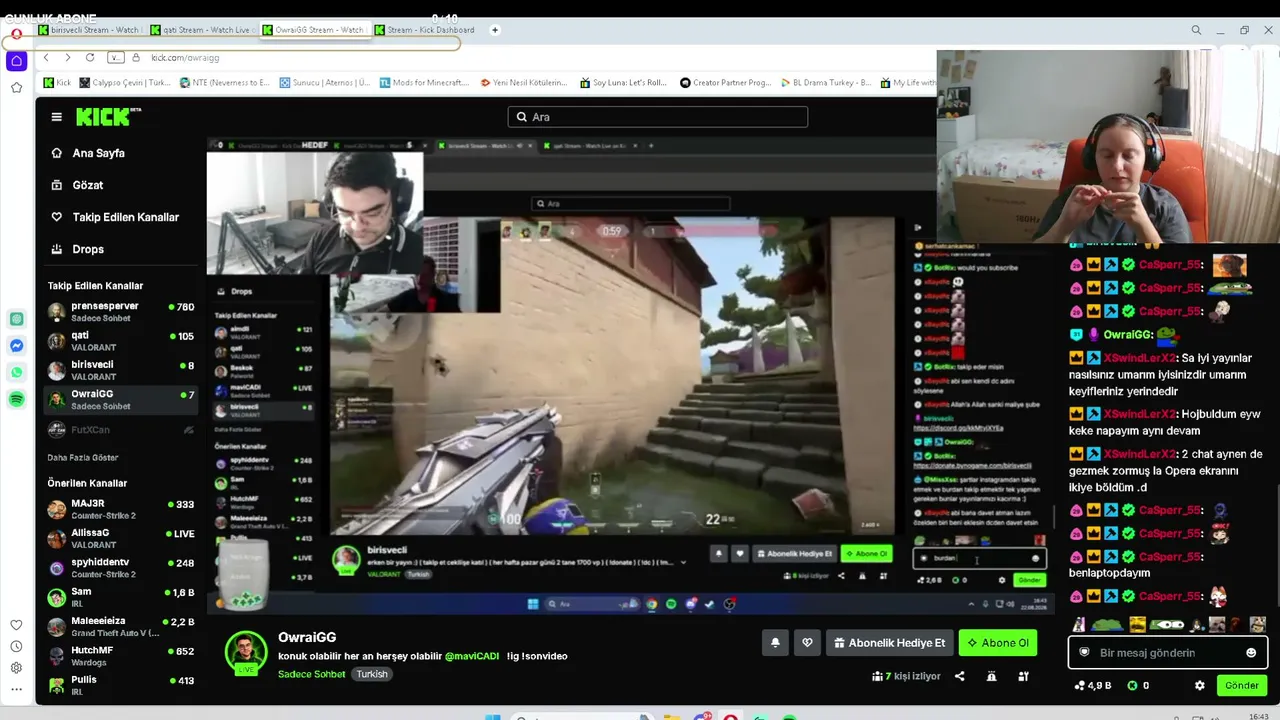Click the Turkish language tag
This screenshot has height=720, width=1280.
(372, 674)
